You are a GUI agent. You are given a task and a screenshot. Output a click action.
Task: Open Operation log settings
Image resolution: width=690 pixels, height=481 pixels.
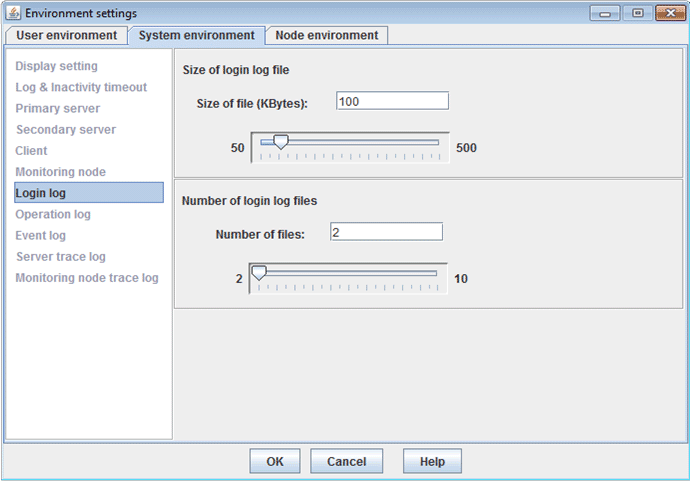[x=53, y=214]
